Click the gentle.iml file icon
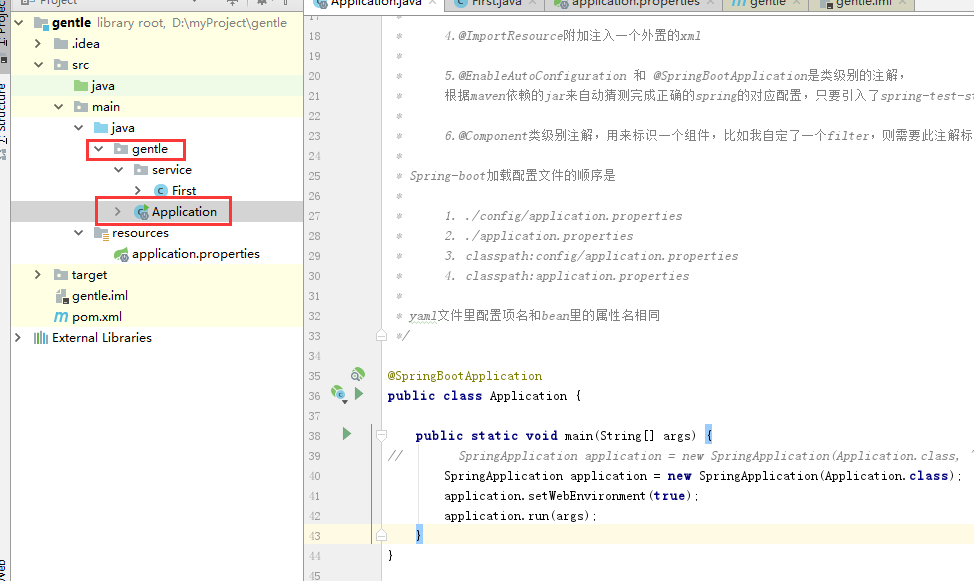This screenshot has width=974, height=581. pyautogui.click(x=61, y=296)
